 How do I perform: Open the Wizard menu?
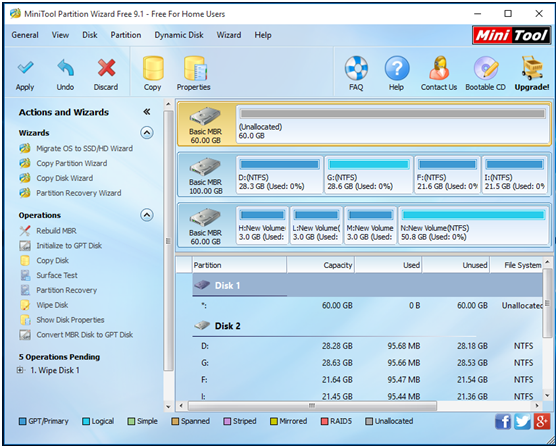229,35
